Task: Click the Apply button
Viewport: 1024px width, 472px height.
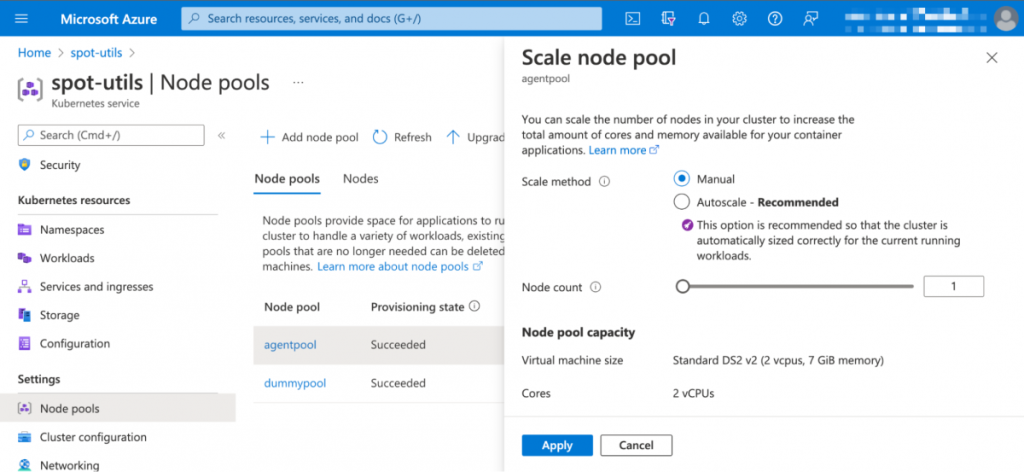Action: 557,445
